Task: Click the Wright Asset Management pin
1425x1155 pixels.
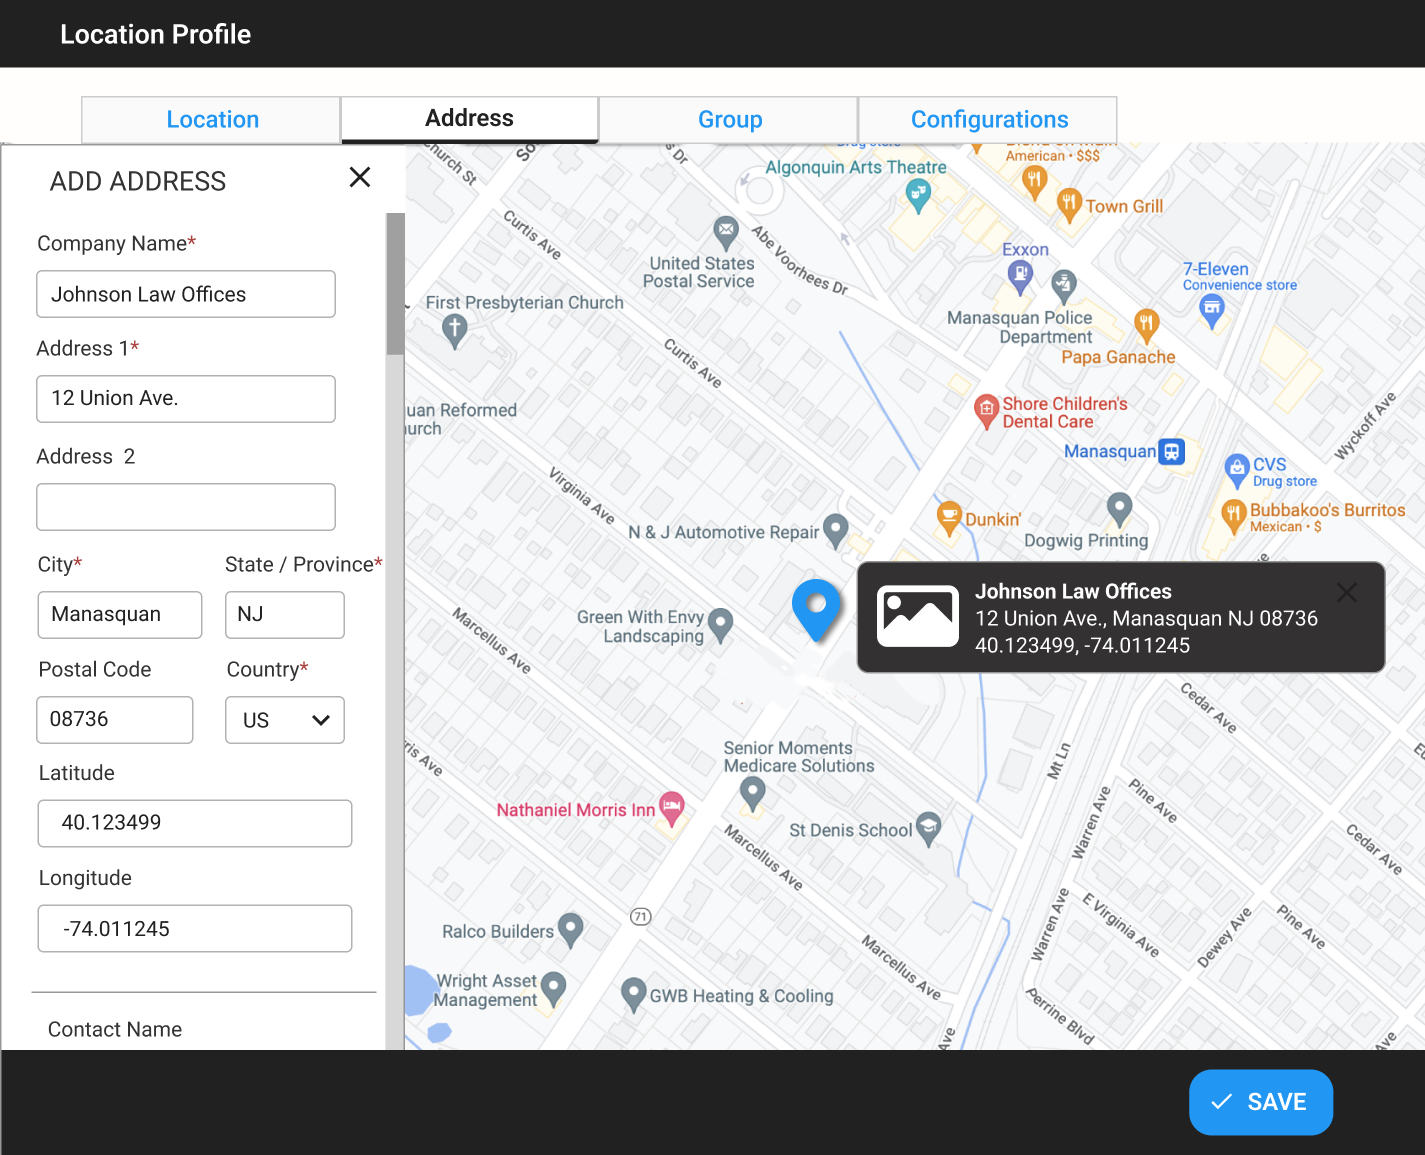Action: pyautogui.click(x=553, y=989)
